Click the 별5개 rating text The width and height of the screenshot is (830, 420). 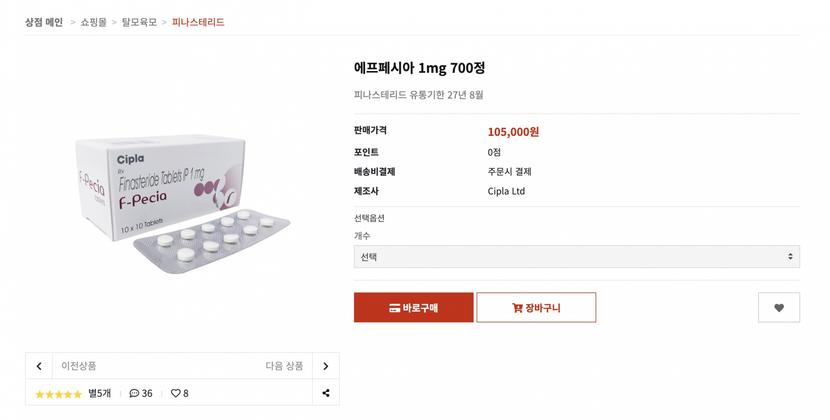(100, 393)
